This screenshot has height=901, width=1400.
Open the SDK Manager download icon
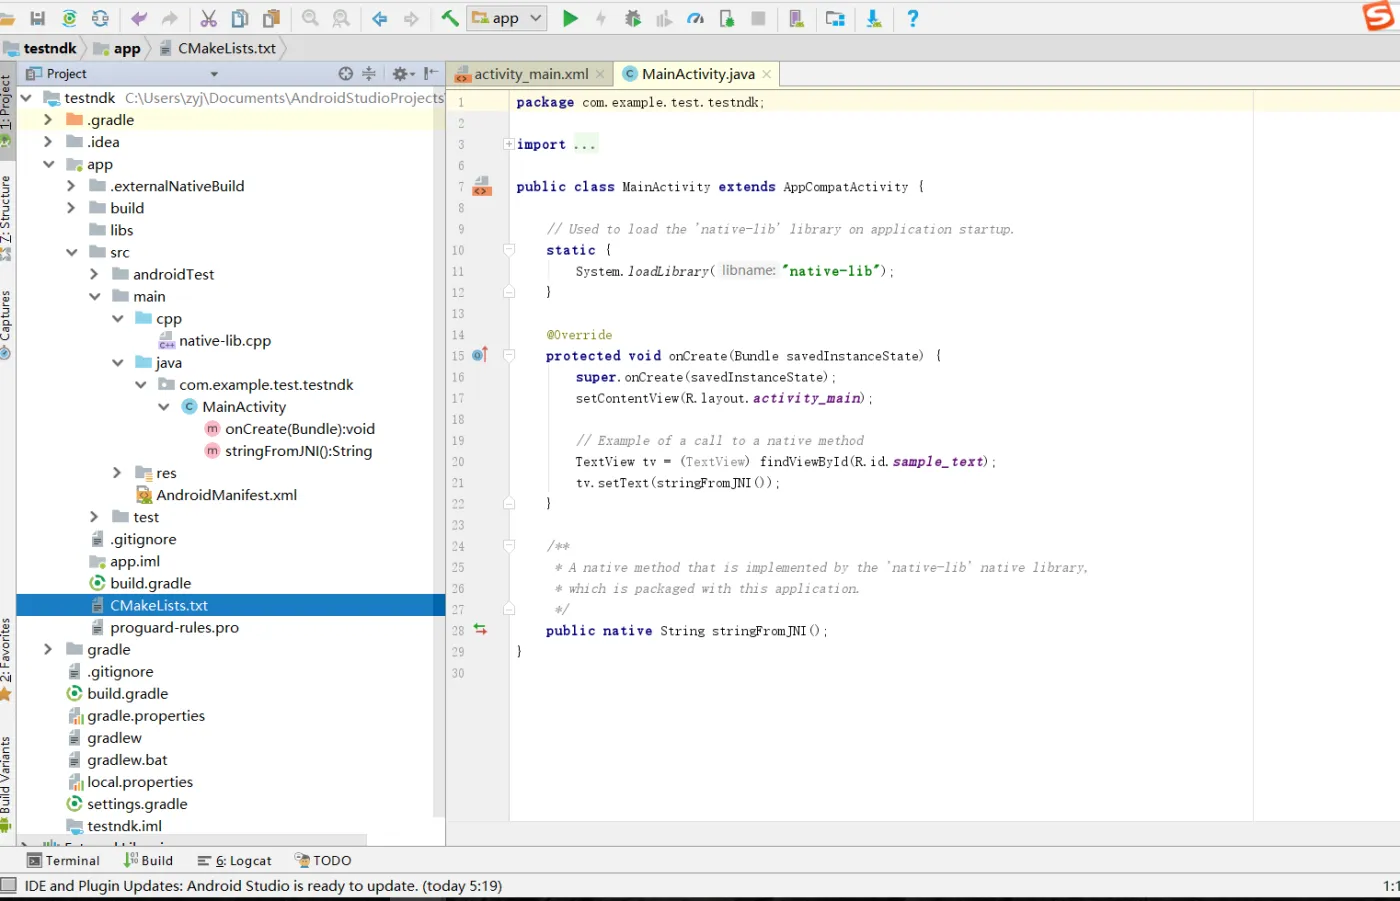(x=874, y=18)
